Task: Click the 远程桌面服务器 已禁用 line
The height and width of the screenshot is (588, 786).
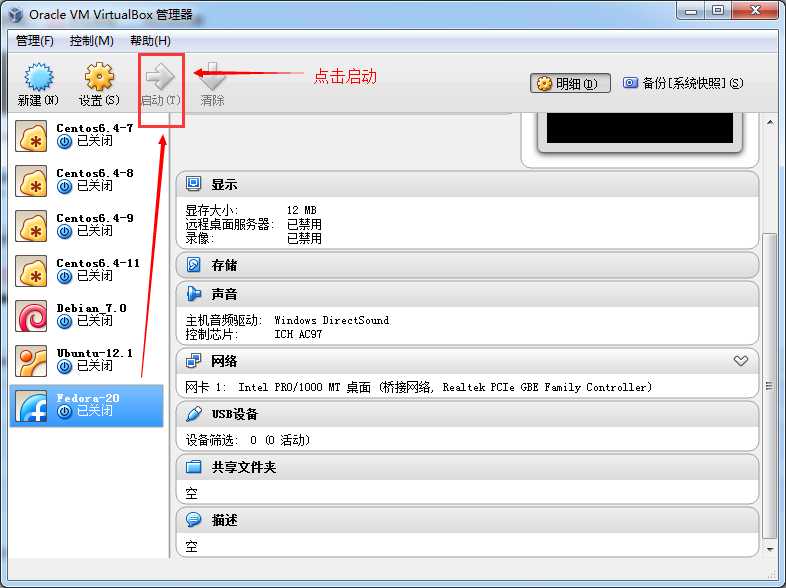Action: [x=253, y=224]
